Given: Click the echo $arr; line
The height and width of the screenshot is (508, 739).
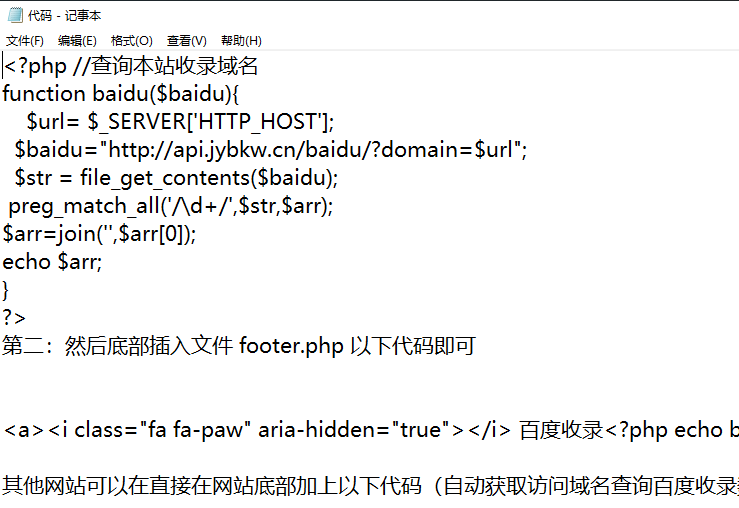Looking at the screenshot, I should coord(52,262).
